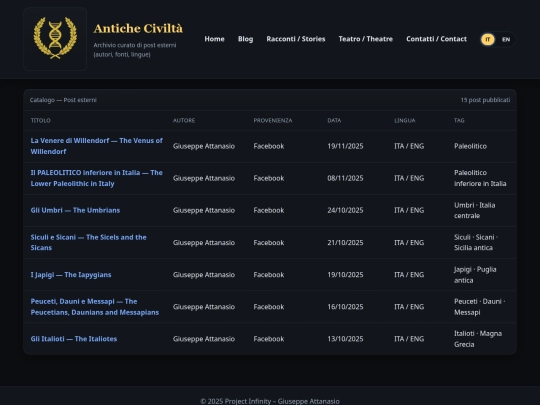Open Gli Italioti — The Italiotes post

(x=74, y=339)
